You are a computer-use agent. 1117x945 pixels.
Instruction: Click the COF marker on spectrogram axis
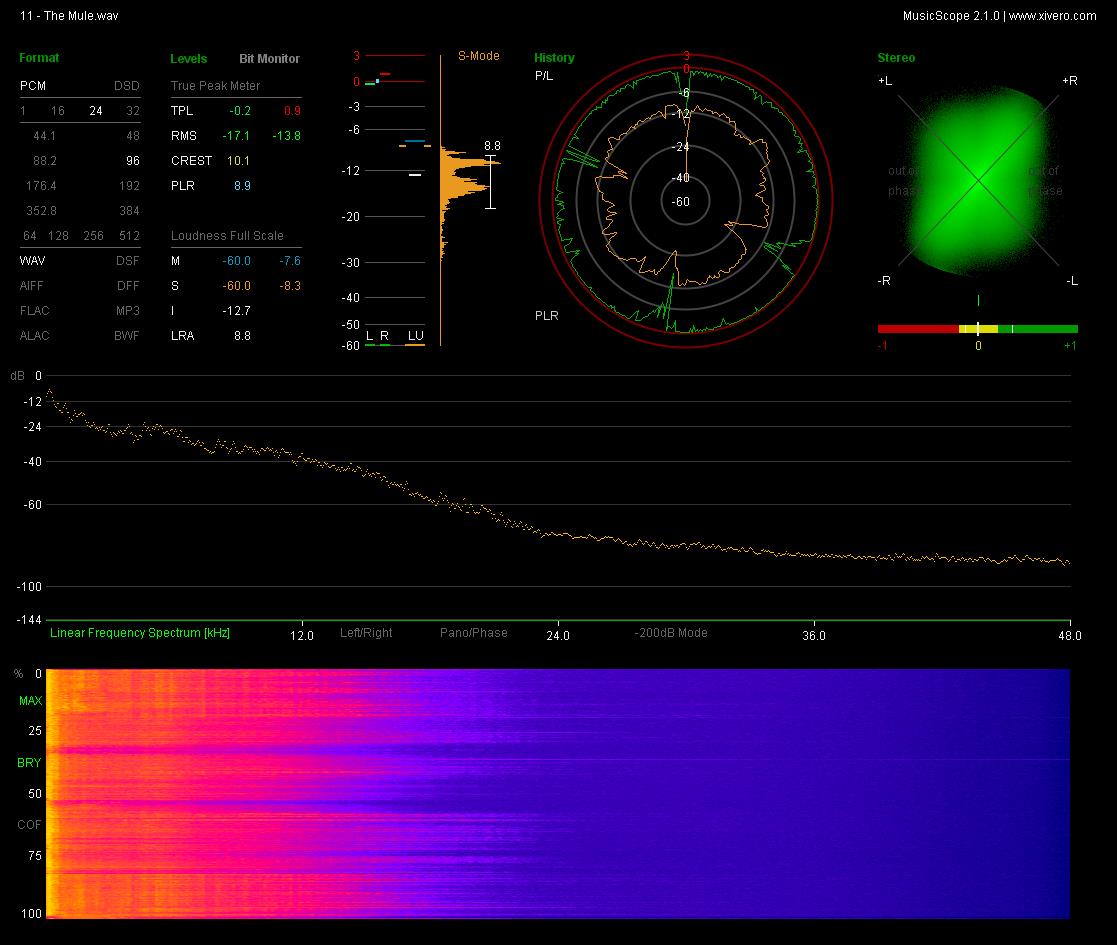pos(29,825)
